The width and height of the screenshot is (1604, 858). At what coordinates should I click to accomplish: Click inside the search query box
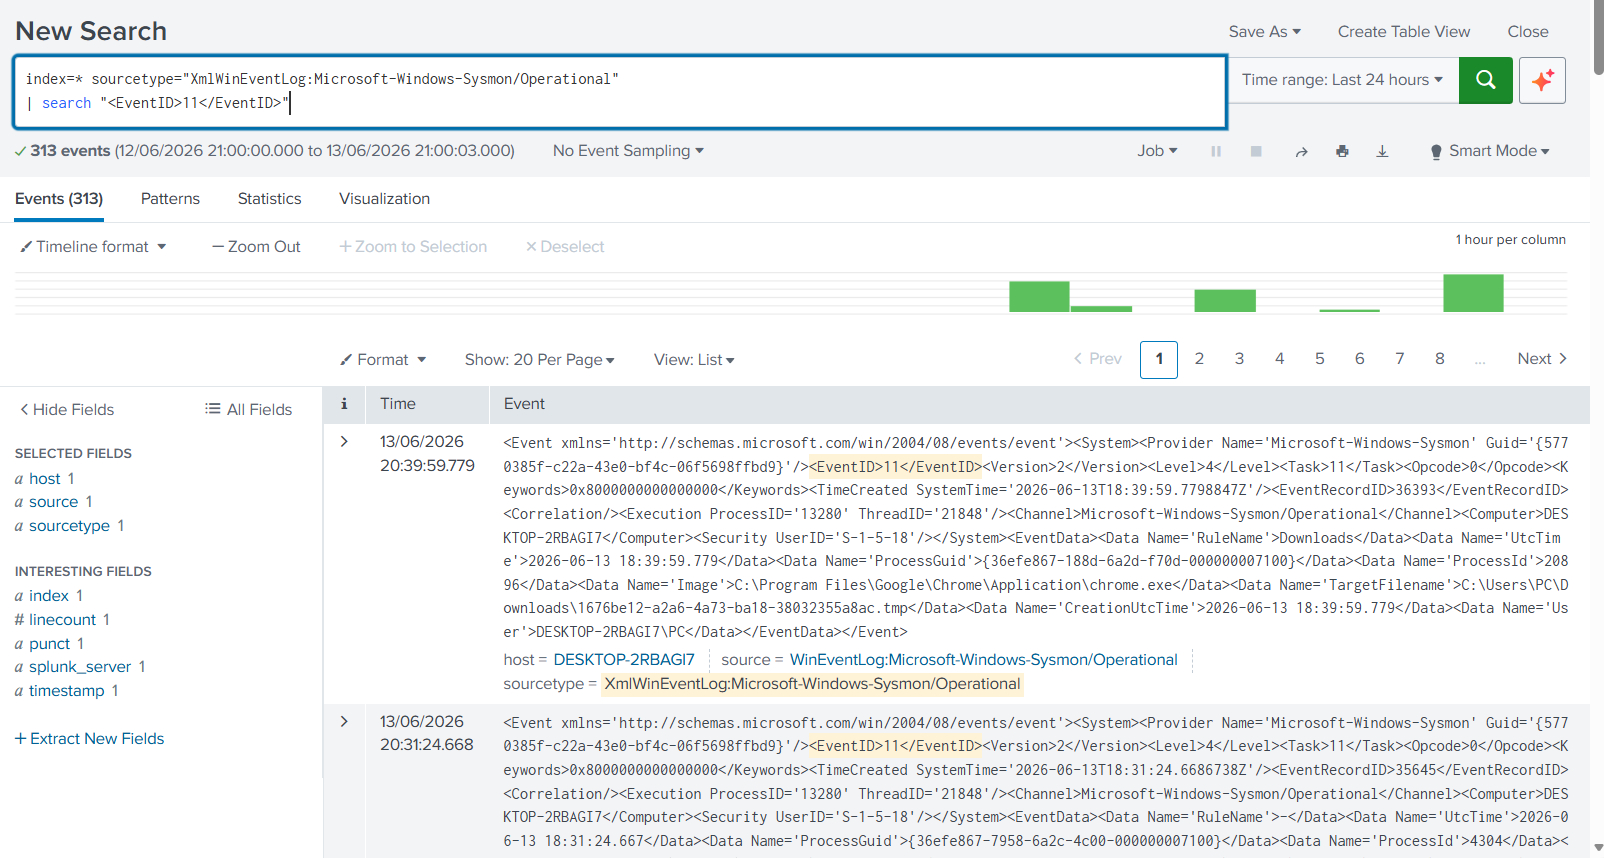coord(620,92)
